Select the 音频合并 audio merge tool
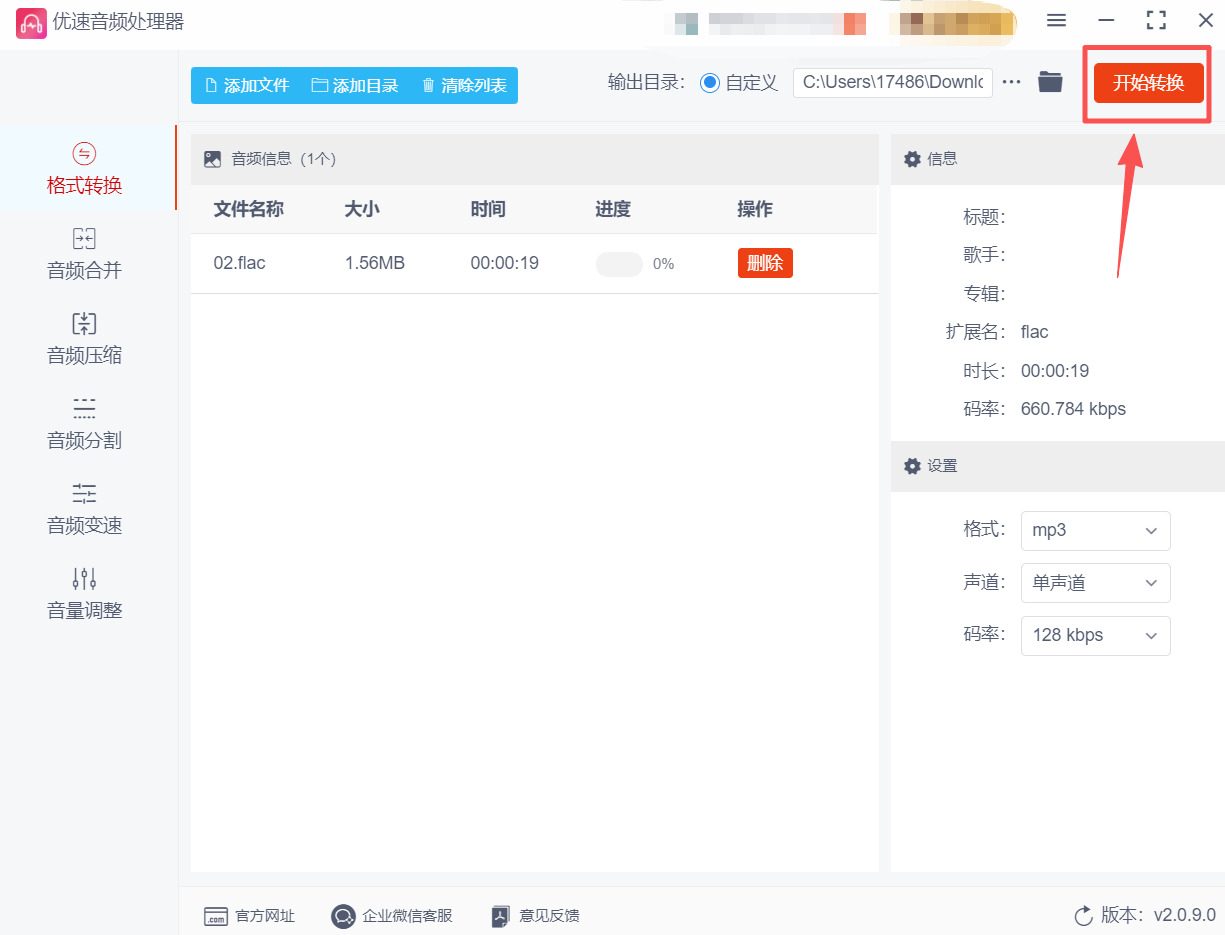The image size is (1225, 935). pos(85,254)
